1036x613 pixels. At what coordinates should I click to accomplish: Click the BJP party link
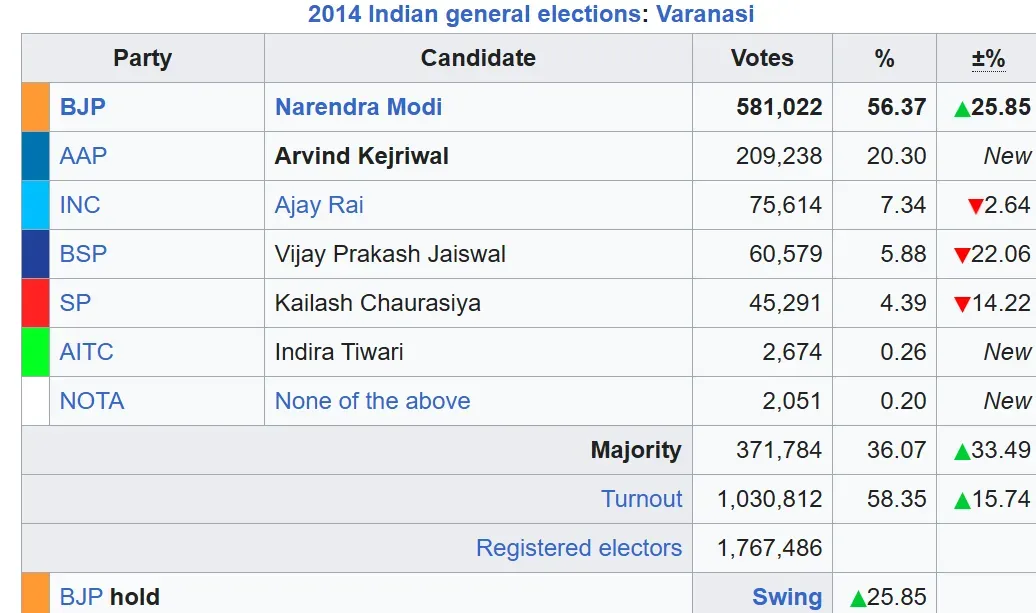click(x=83, y=107)
